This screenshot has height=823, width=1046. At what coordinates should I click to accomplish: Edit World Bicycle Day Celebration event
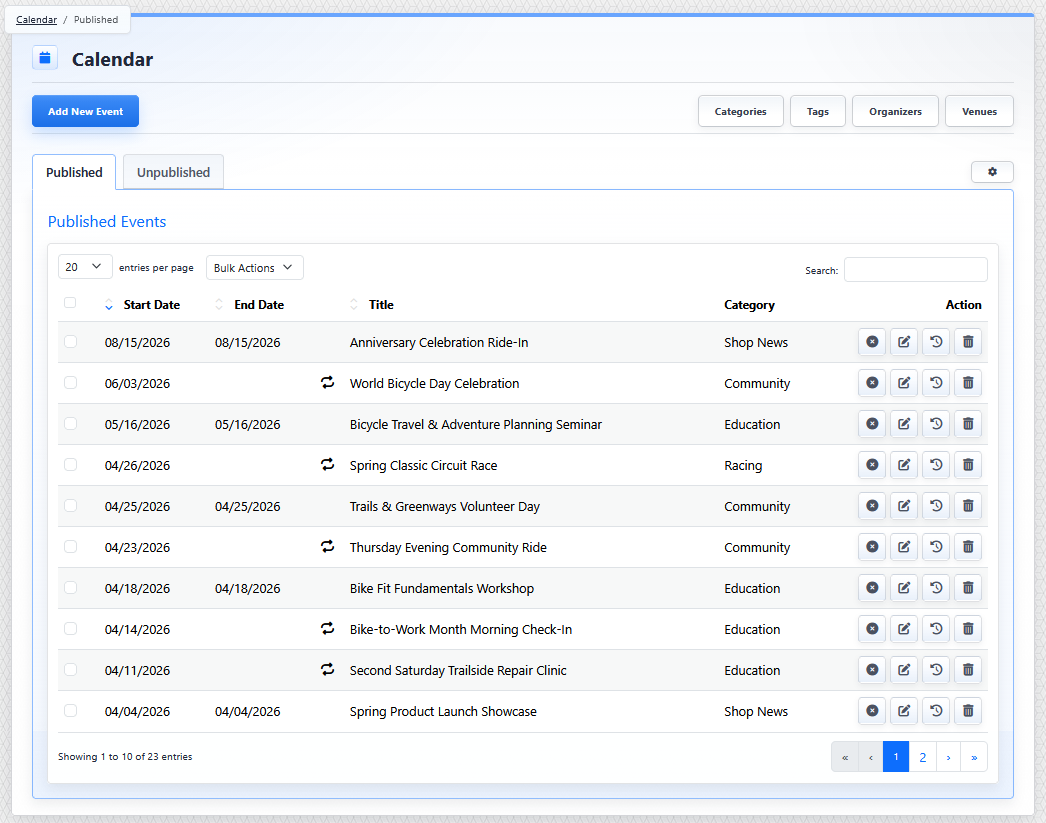click(904, 383)
